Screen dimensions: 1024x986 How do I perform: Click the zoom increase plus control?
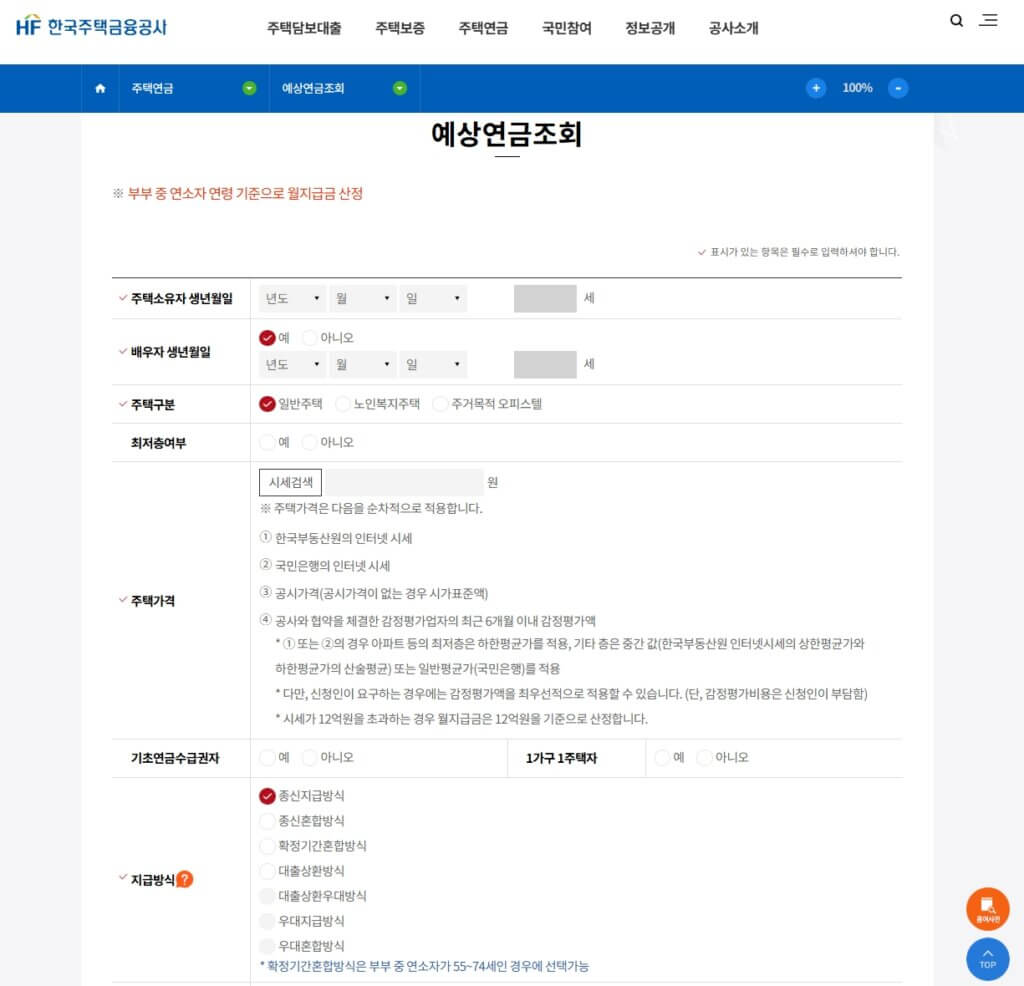click(x=816, y=88)
